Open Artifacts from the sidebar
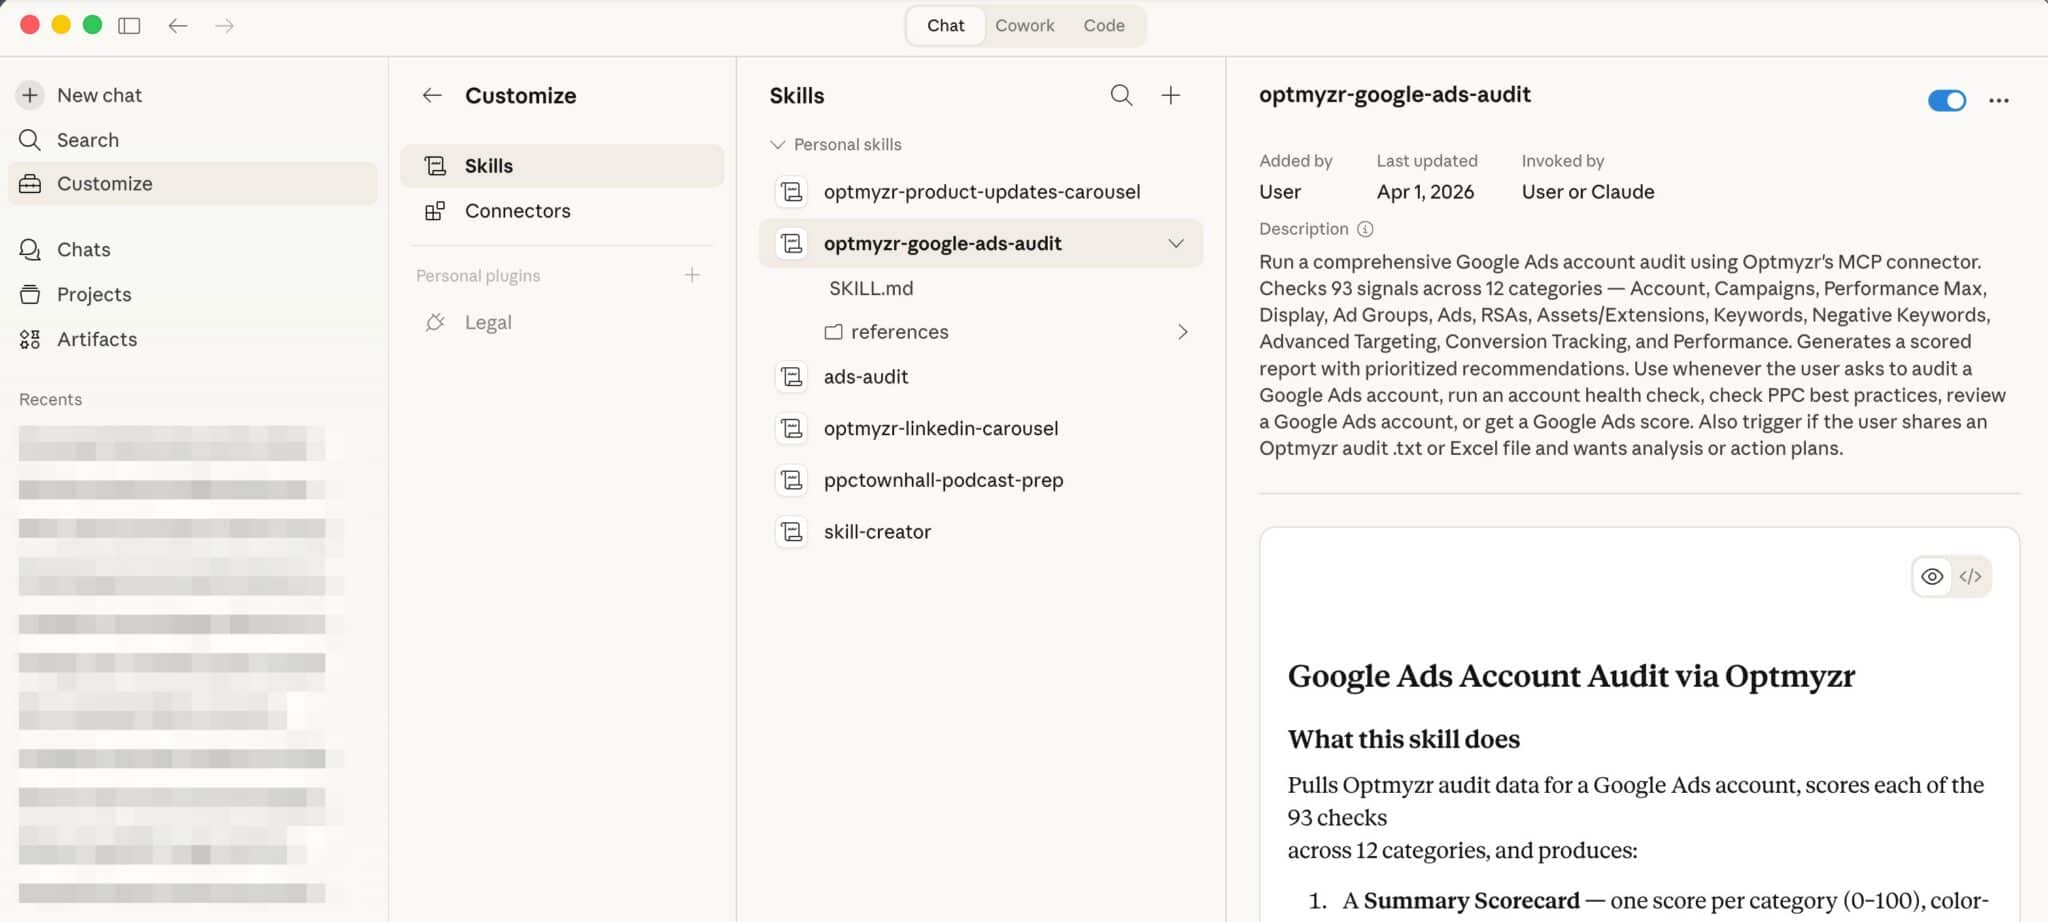Image resolution: width=2048 pixels, height=922 pixels. pos(192,340)
